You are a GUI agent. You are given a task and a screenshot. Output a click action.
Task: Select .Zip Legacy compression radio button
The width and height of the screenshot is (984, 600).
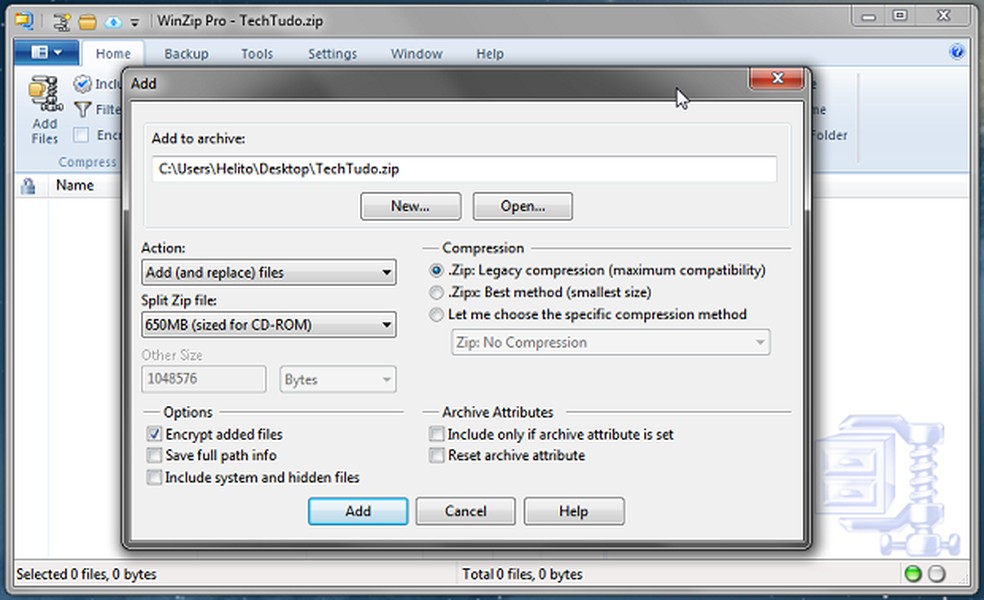pos(436,271)
